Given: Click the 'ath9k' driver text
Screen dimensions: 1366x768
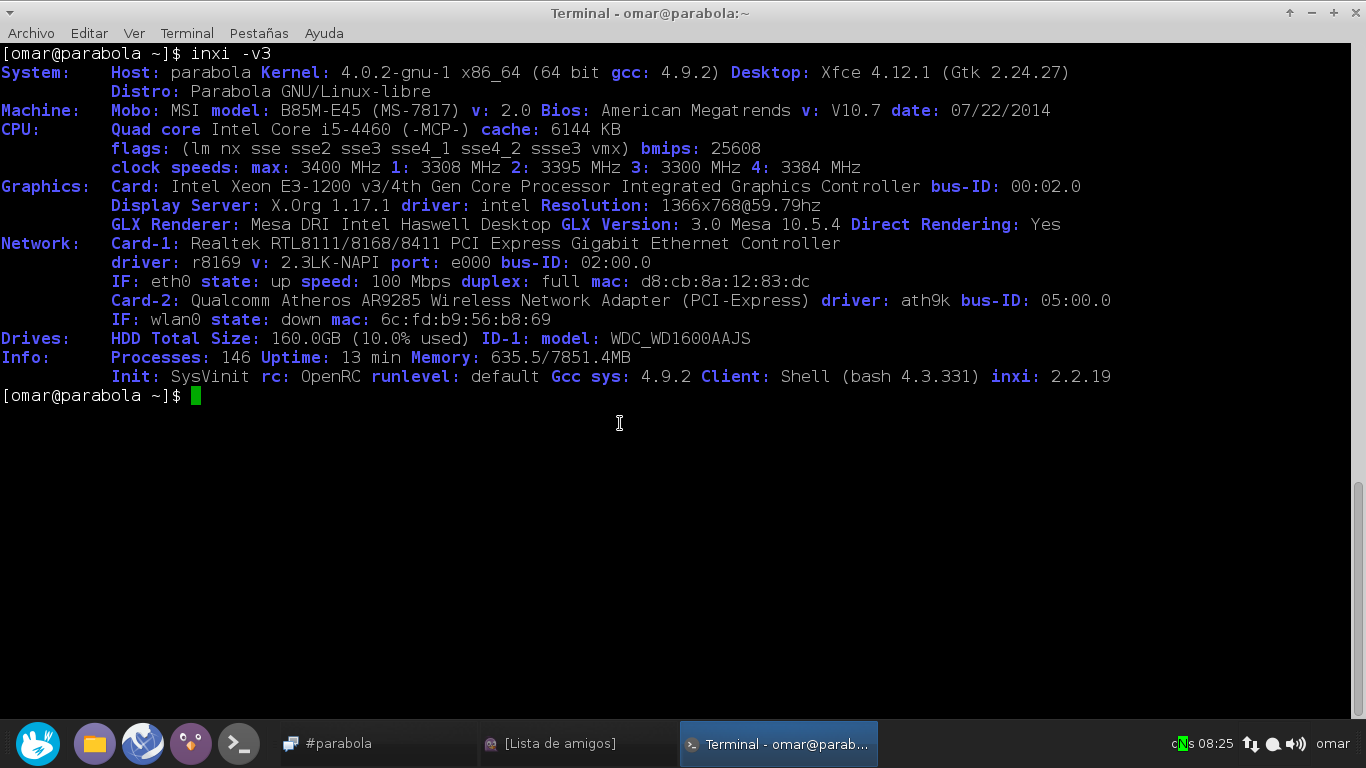Looking at the screenshot, I should 926,301.
